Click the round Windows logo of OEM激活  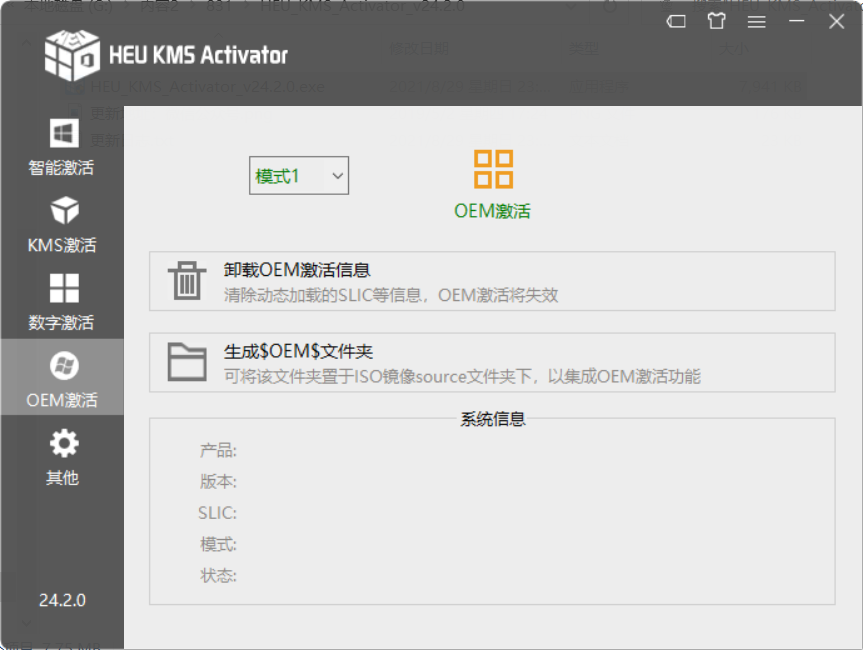64,365
